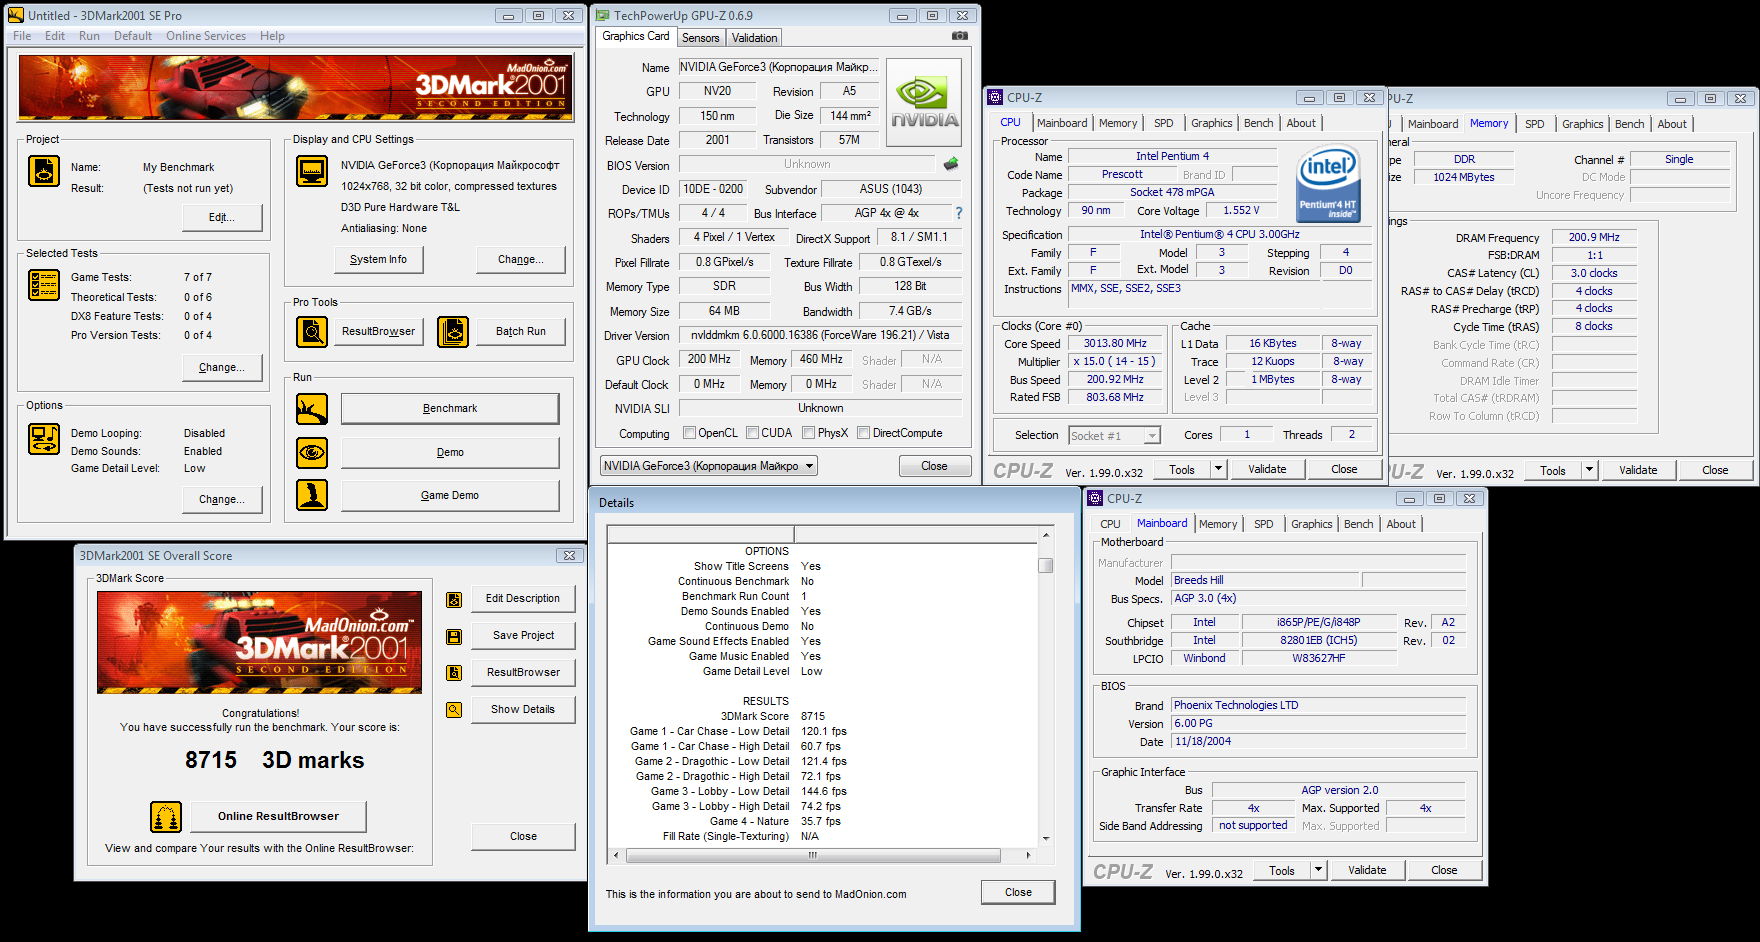Click the Selected Tests checklist icon

coord(44,285)
